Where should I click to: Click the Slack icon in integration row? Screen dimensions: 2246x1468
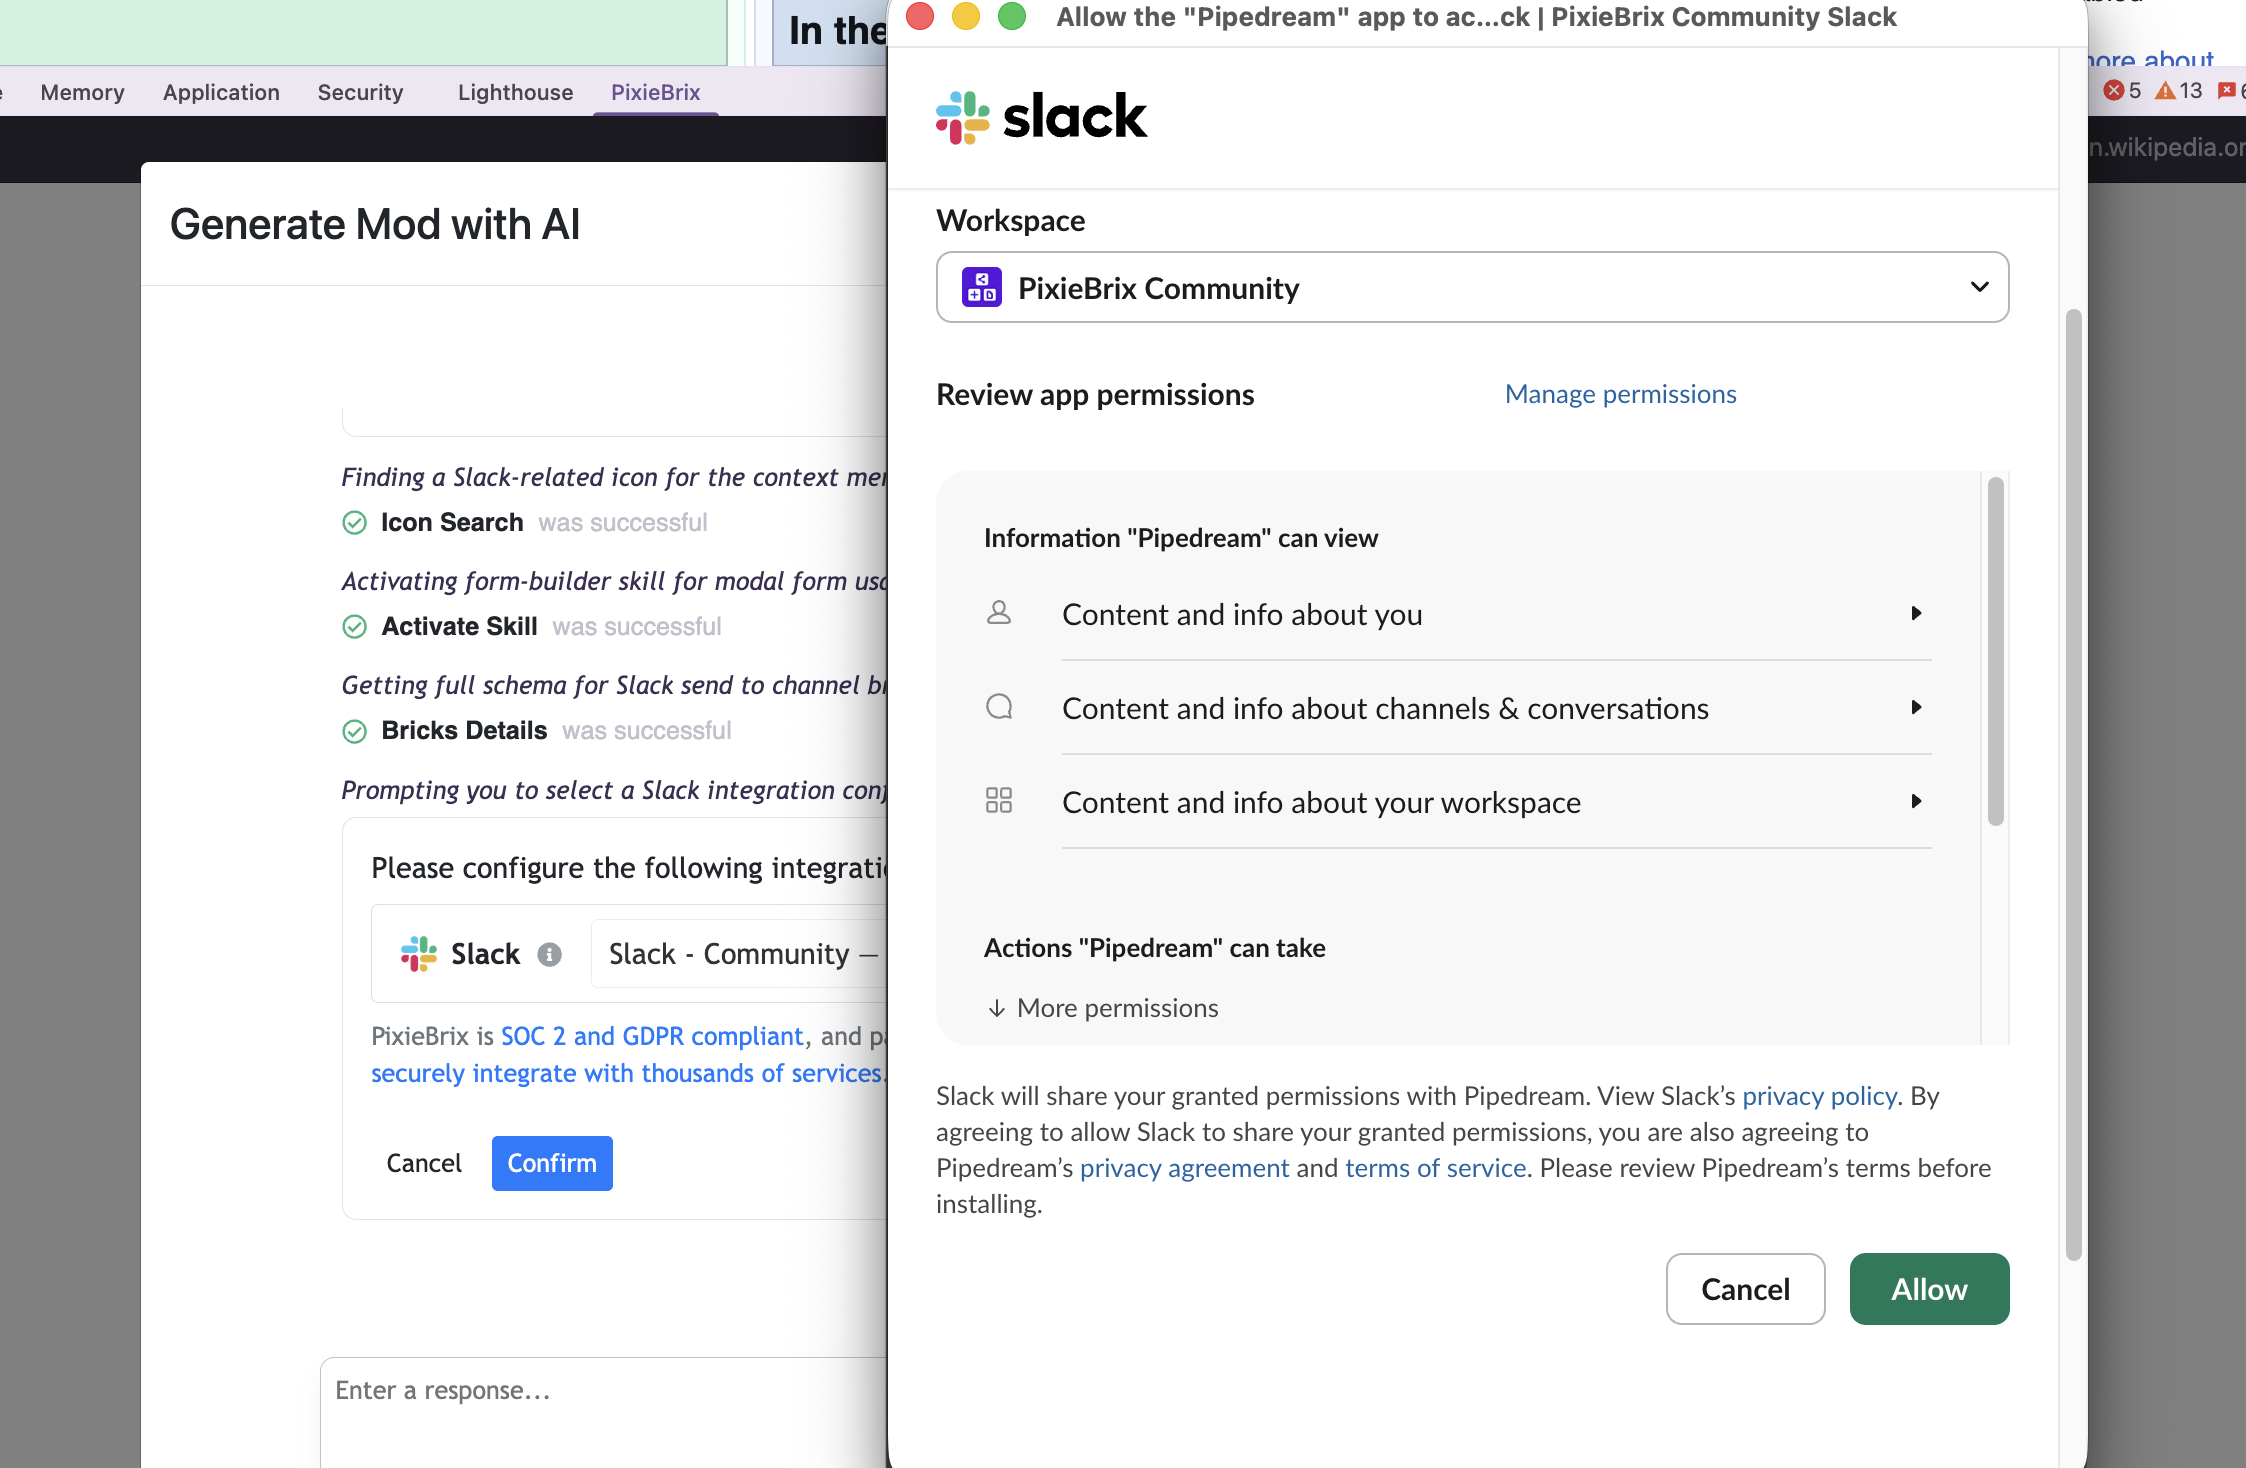tap(419, 954)
